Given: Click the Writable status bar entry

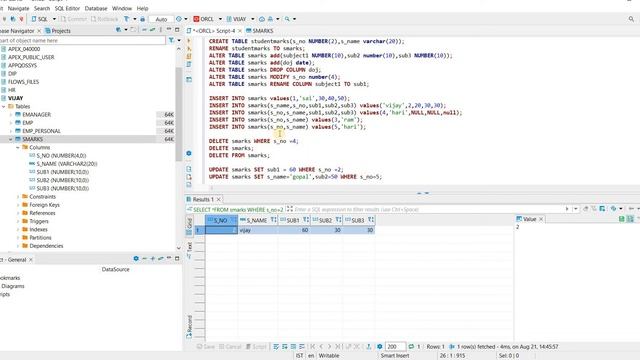Looking at the screenshot, I should tap(329, 356).
